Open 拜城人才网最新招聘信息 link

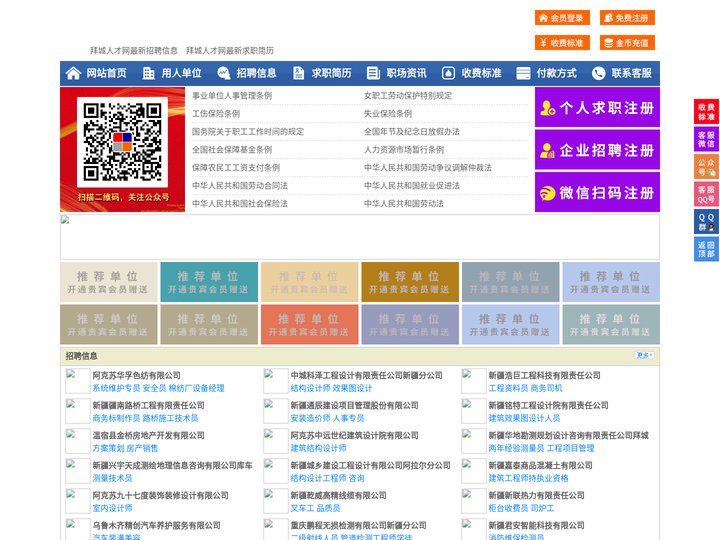tap(134, 51)
